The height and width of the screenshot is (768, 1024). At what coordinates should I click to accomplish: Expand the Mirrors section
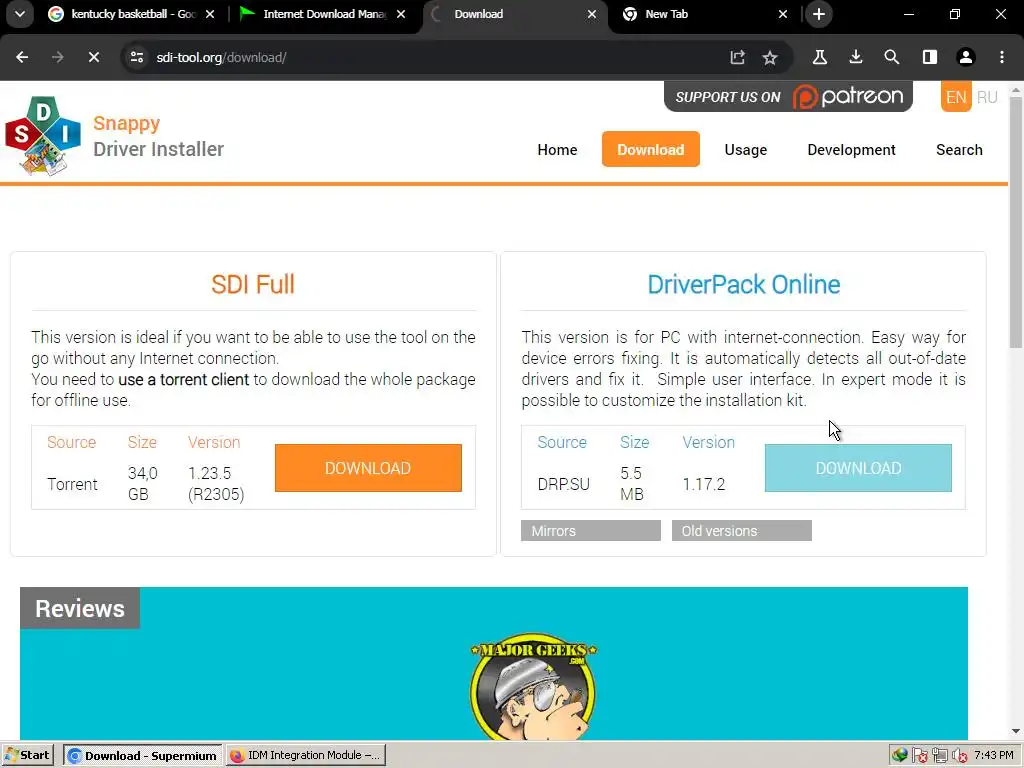coord(591,531)
